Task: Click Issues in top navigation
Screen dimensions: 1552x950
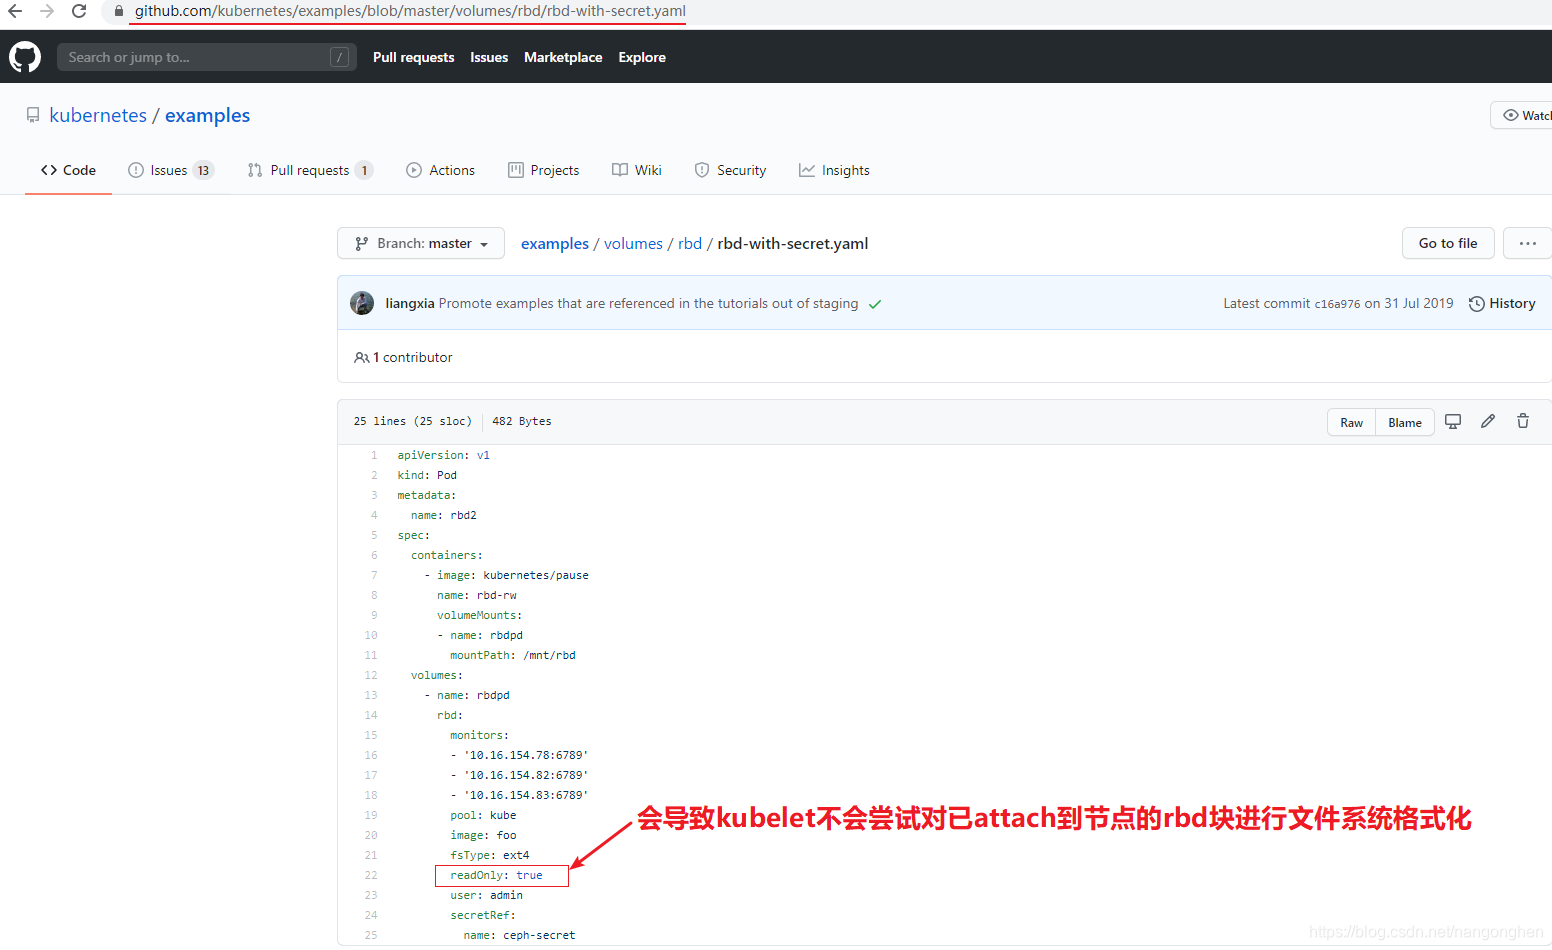Action: pyautogui.click(x=489, y=57)
